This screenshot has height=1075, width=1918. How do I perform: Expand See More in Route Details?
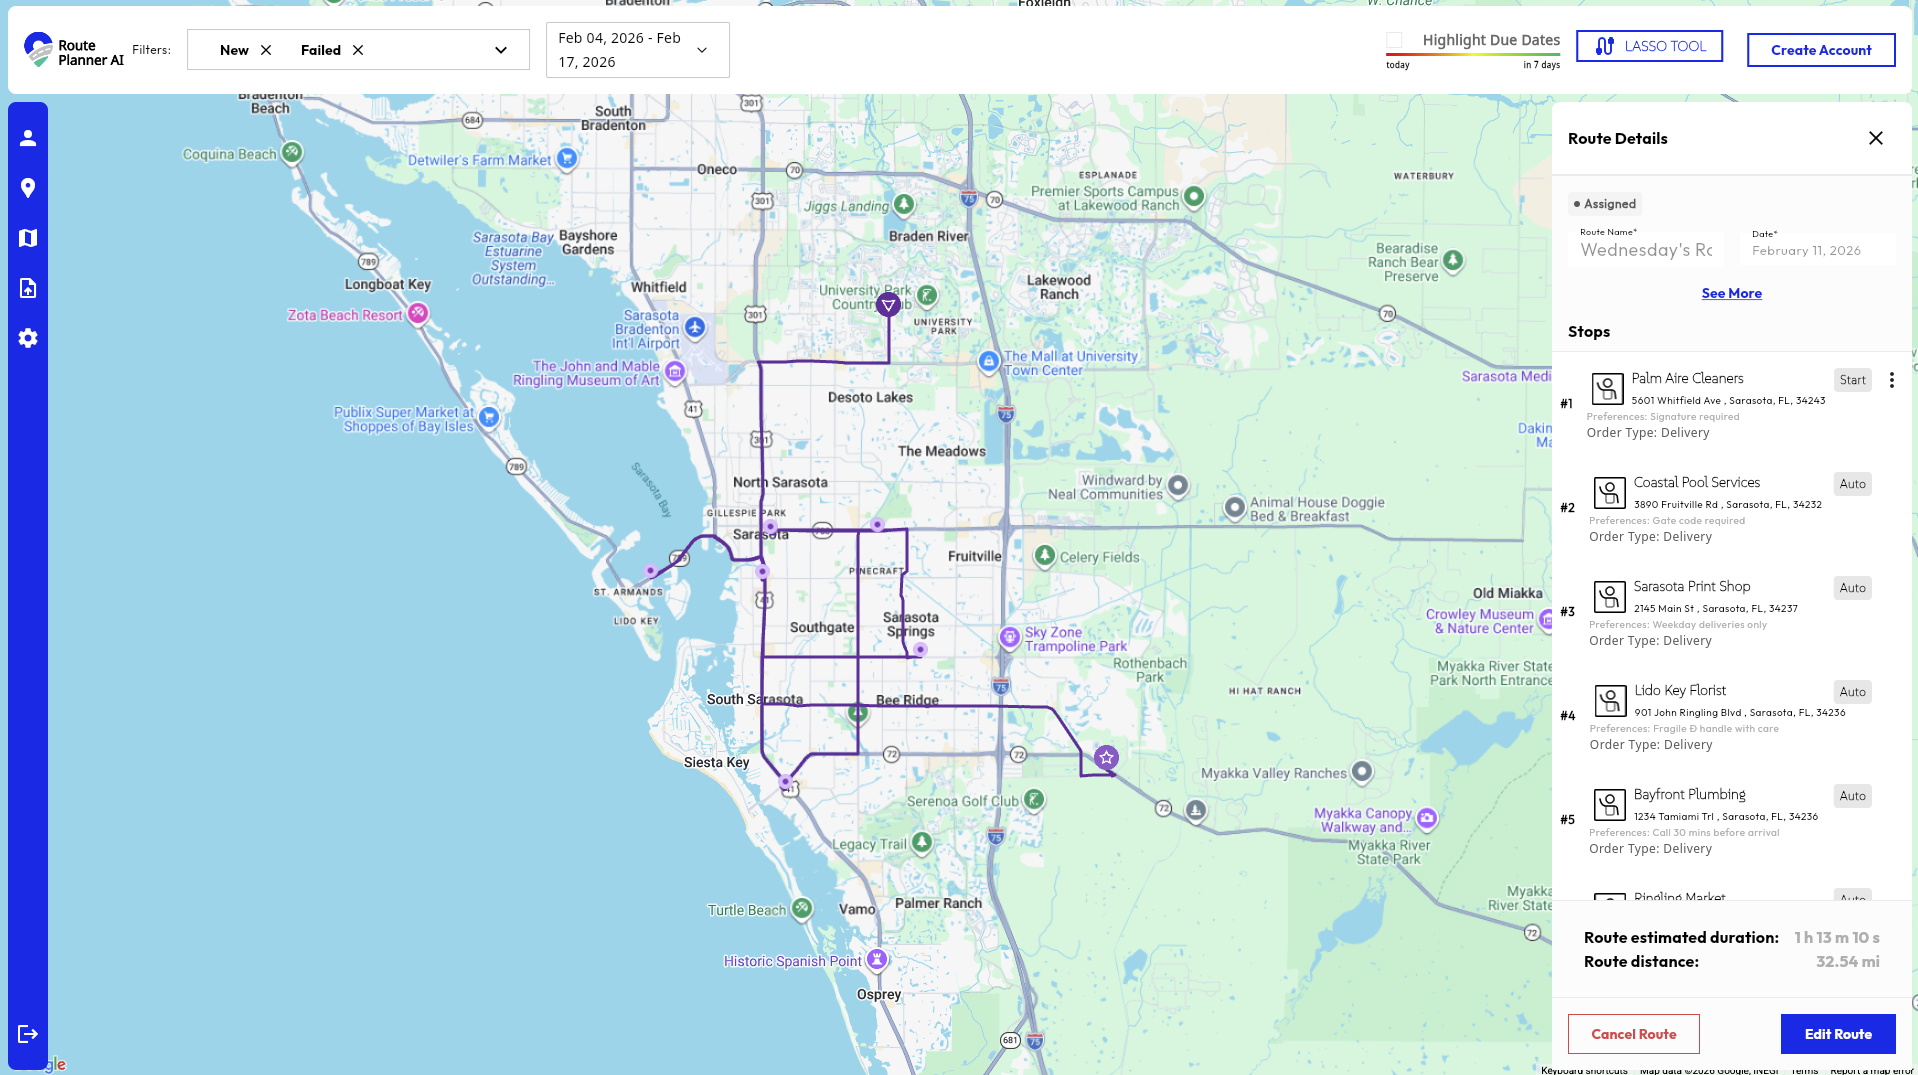click(x=1731, y=293)
